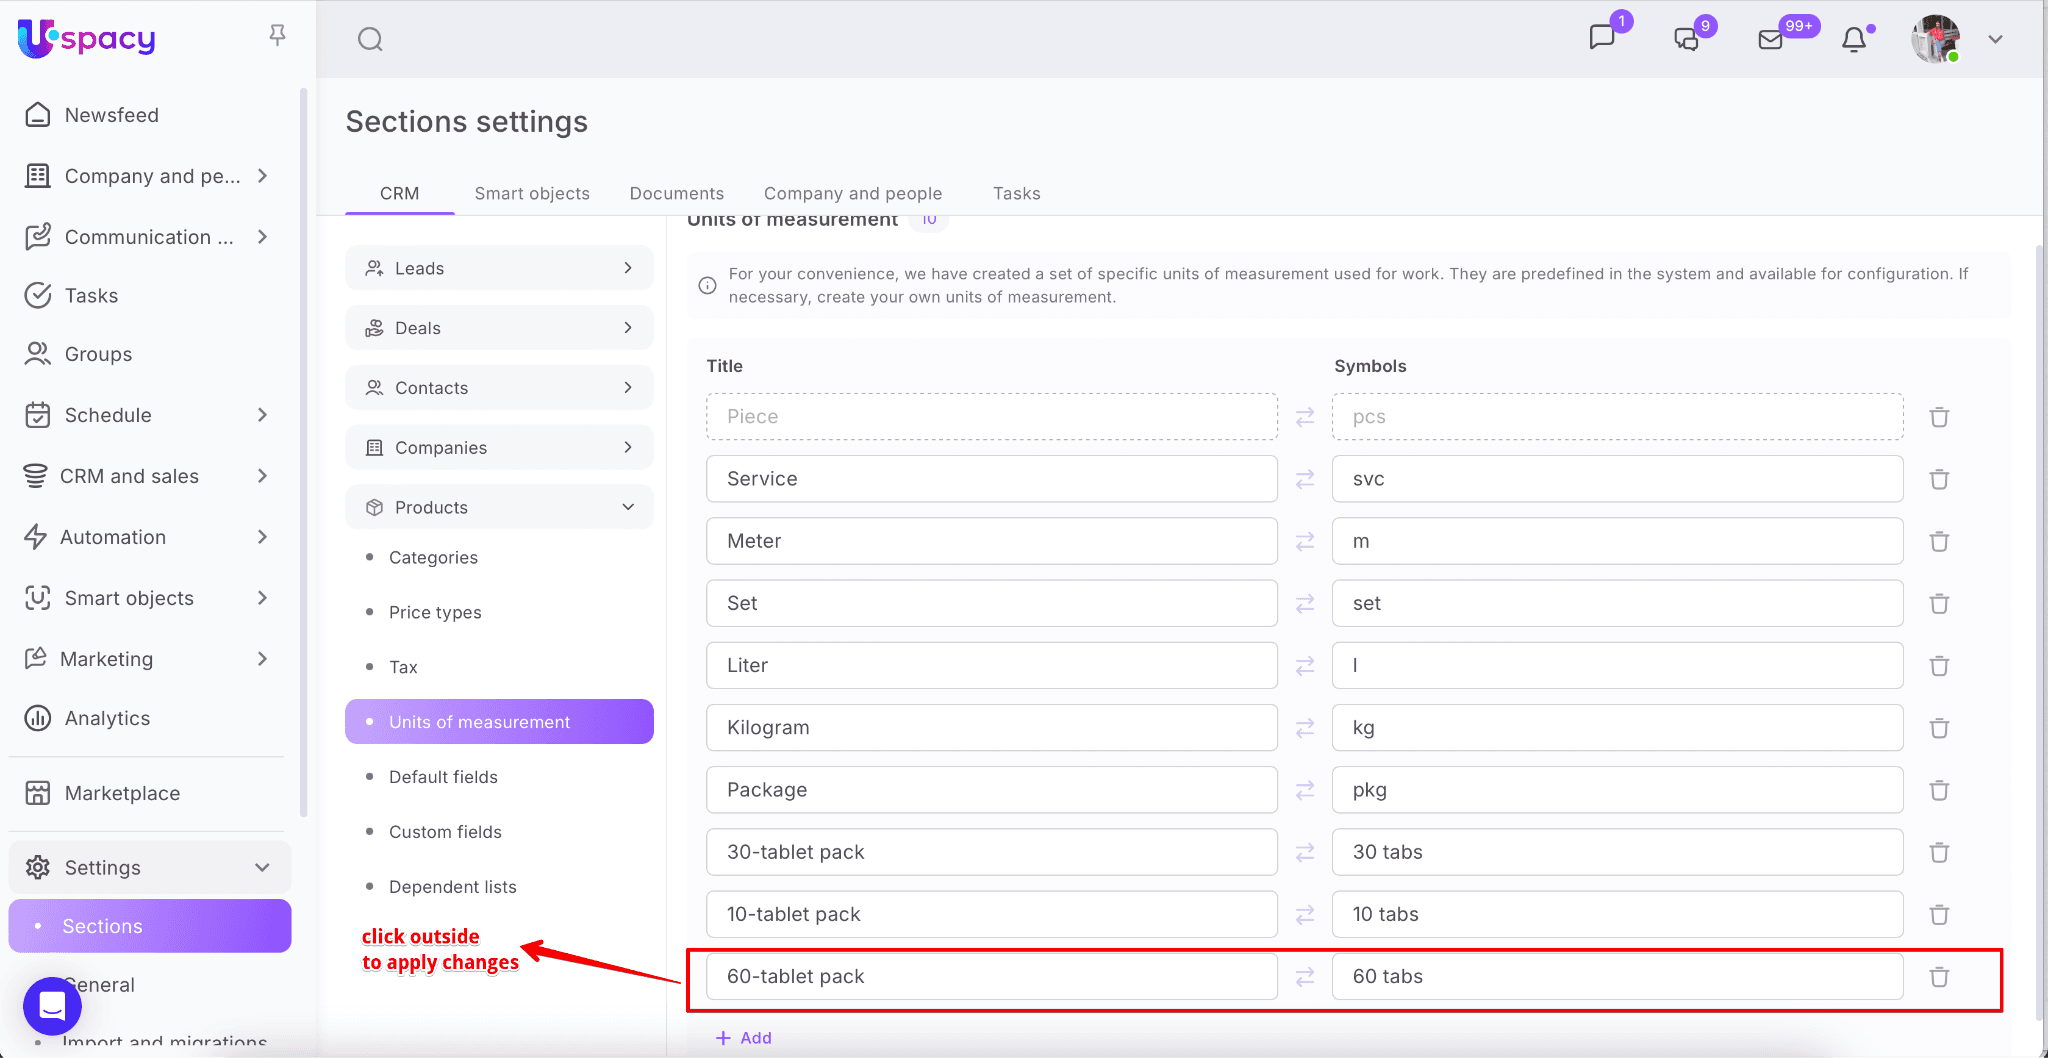This screenshot has height=1058, width=2048.
Task: Delete the Kilogram unit row
Action: [1939, 728]
